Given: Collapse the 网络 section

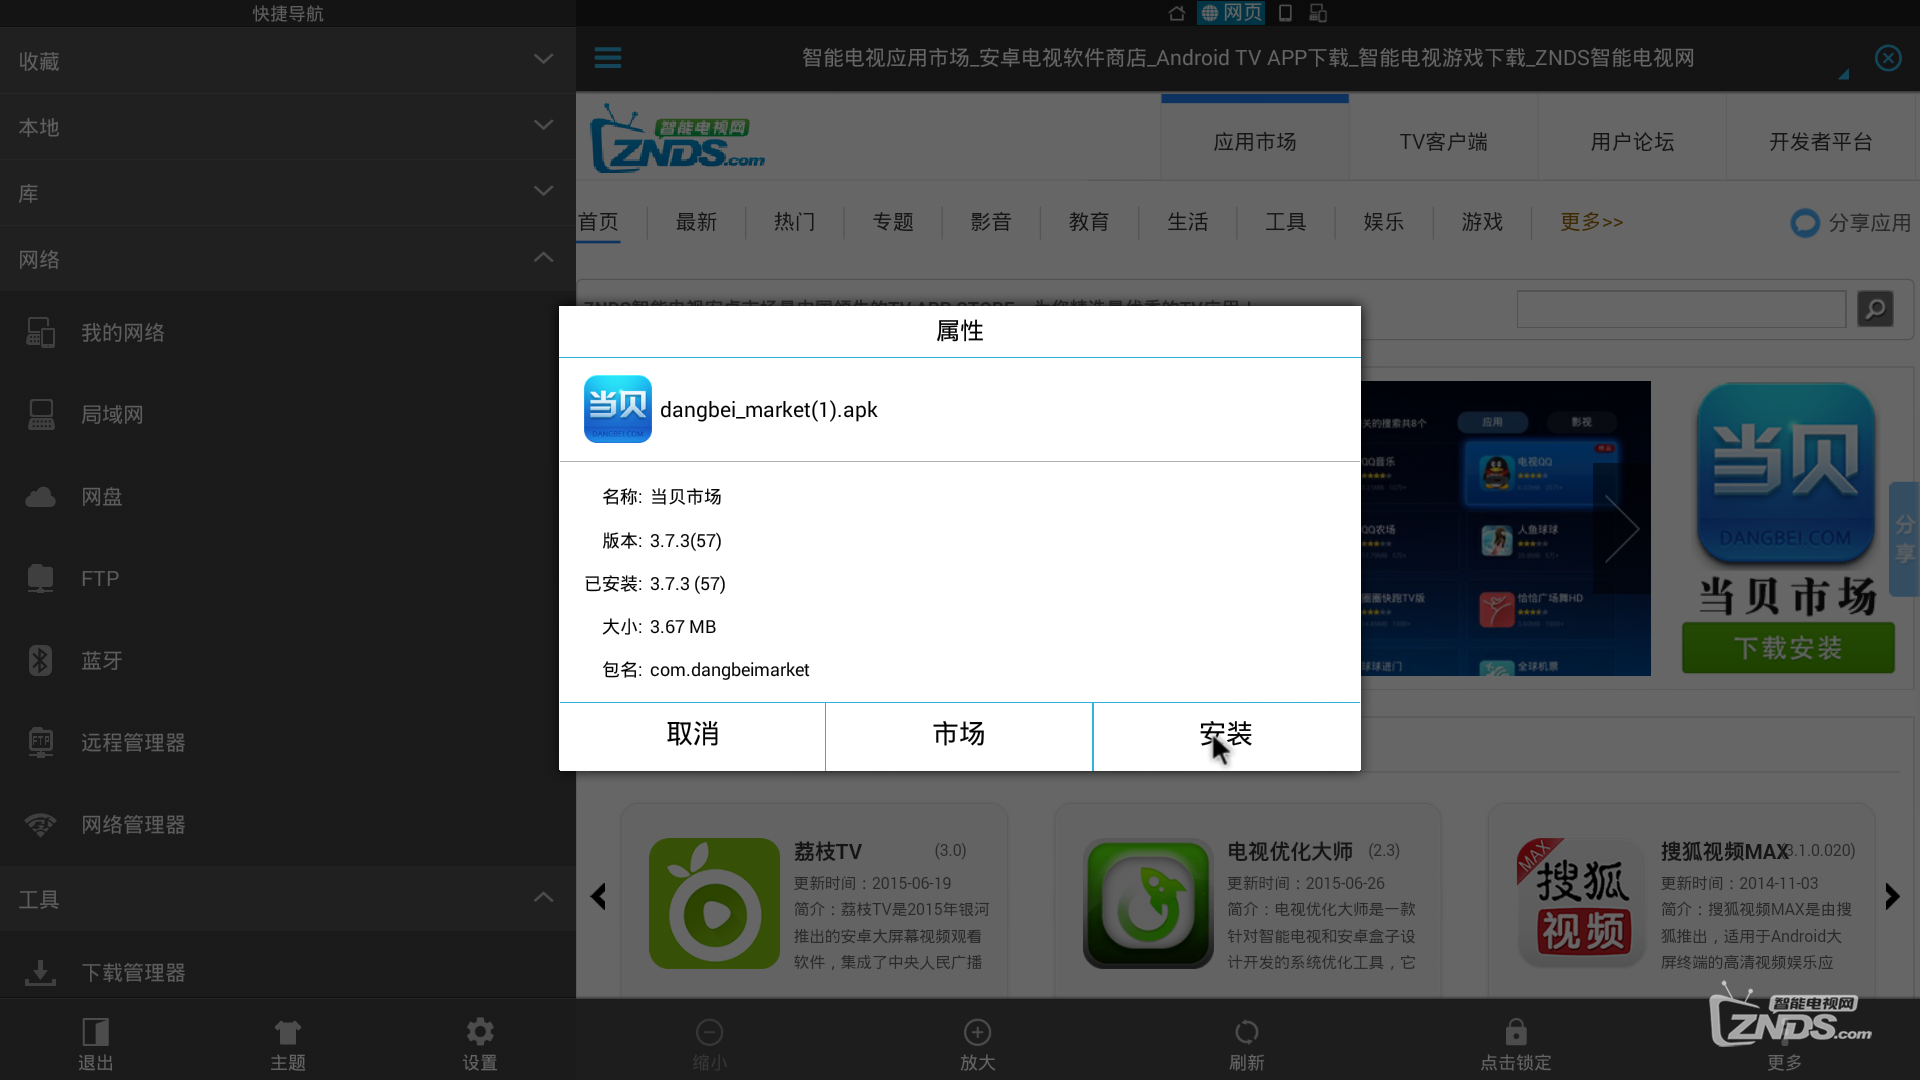Looking at the screenshot, I should click(287, 258).
